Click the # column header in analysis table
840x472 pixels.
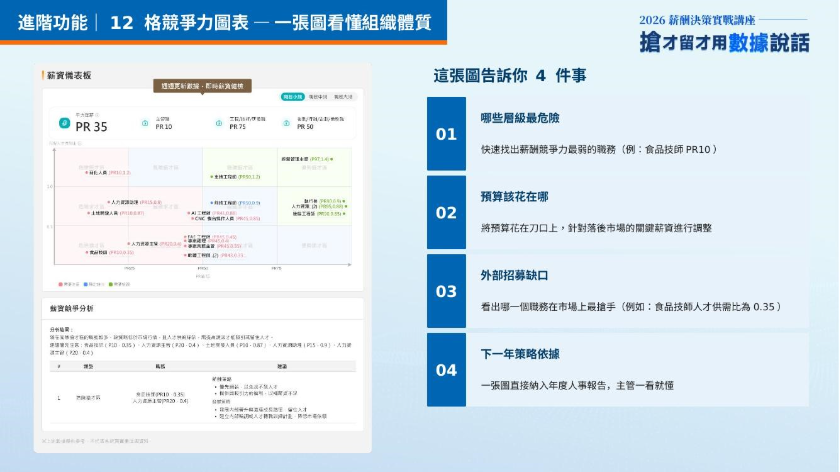click(59, 366)
